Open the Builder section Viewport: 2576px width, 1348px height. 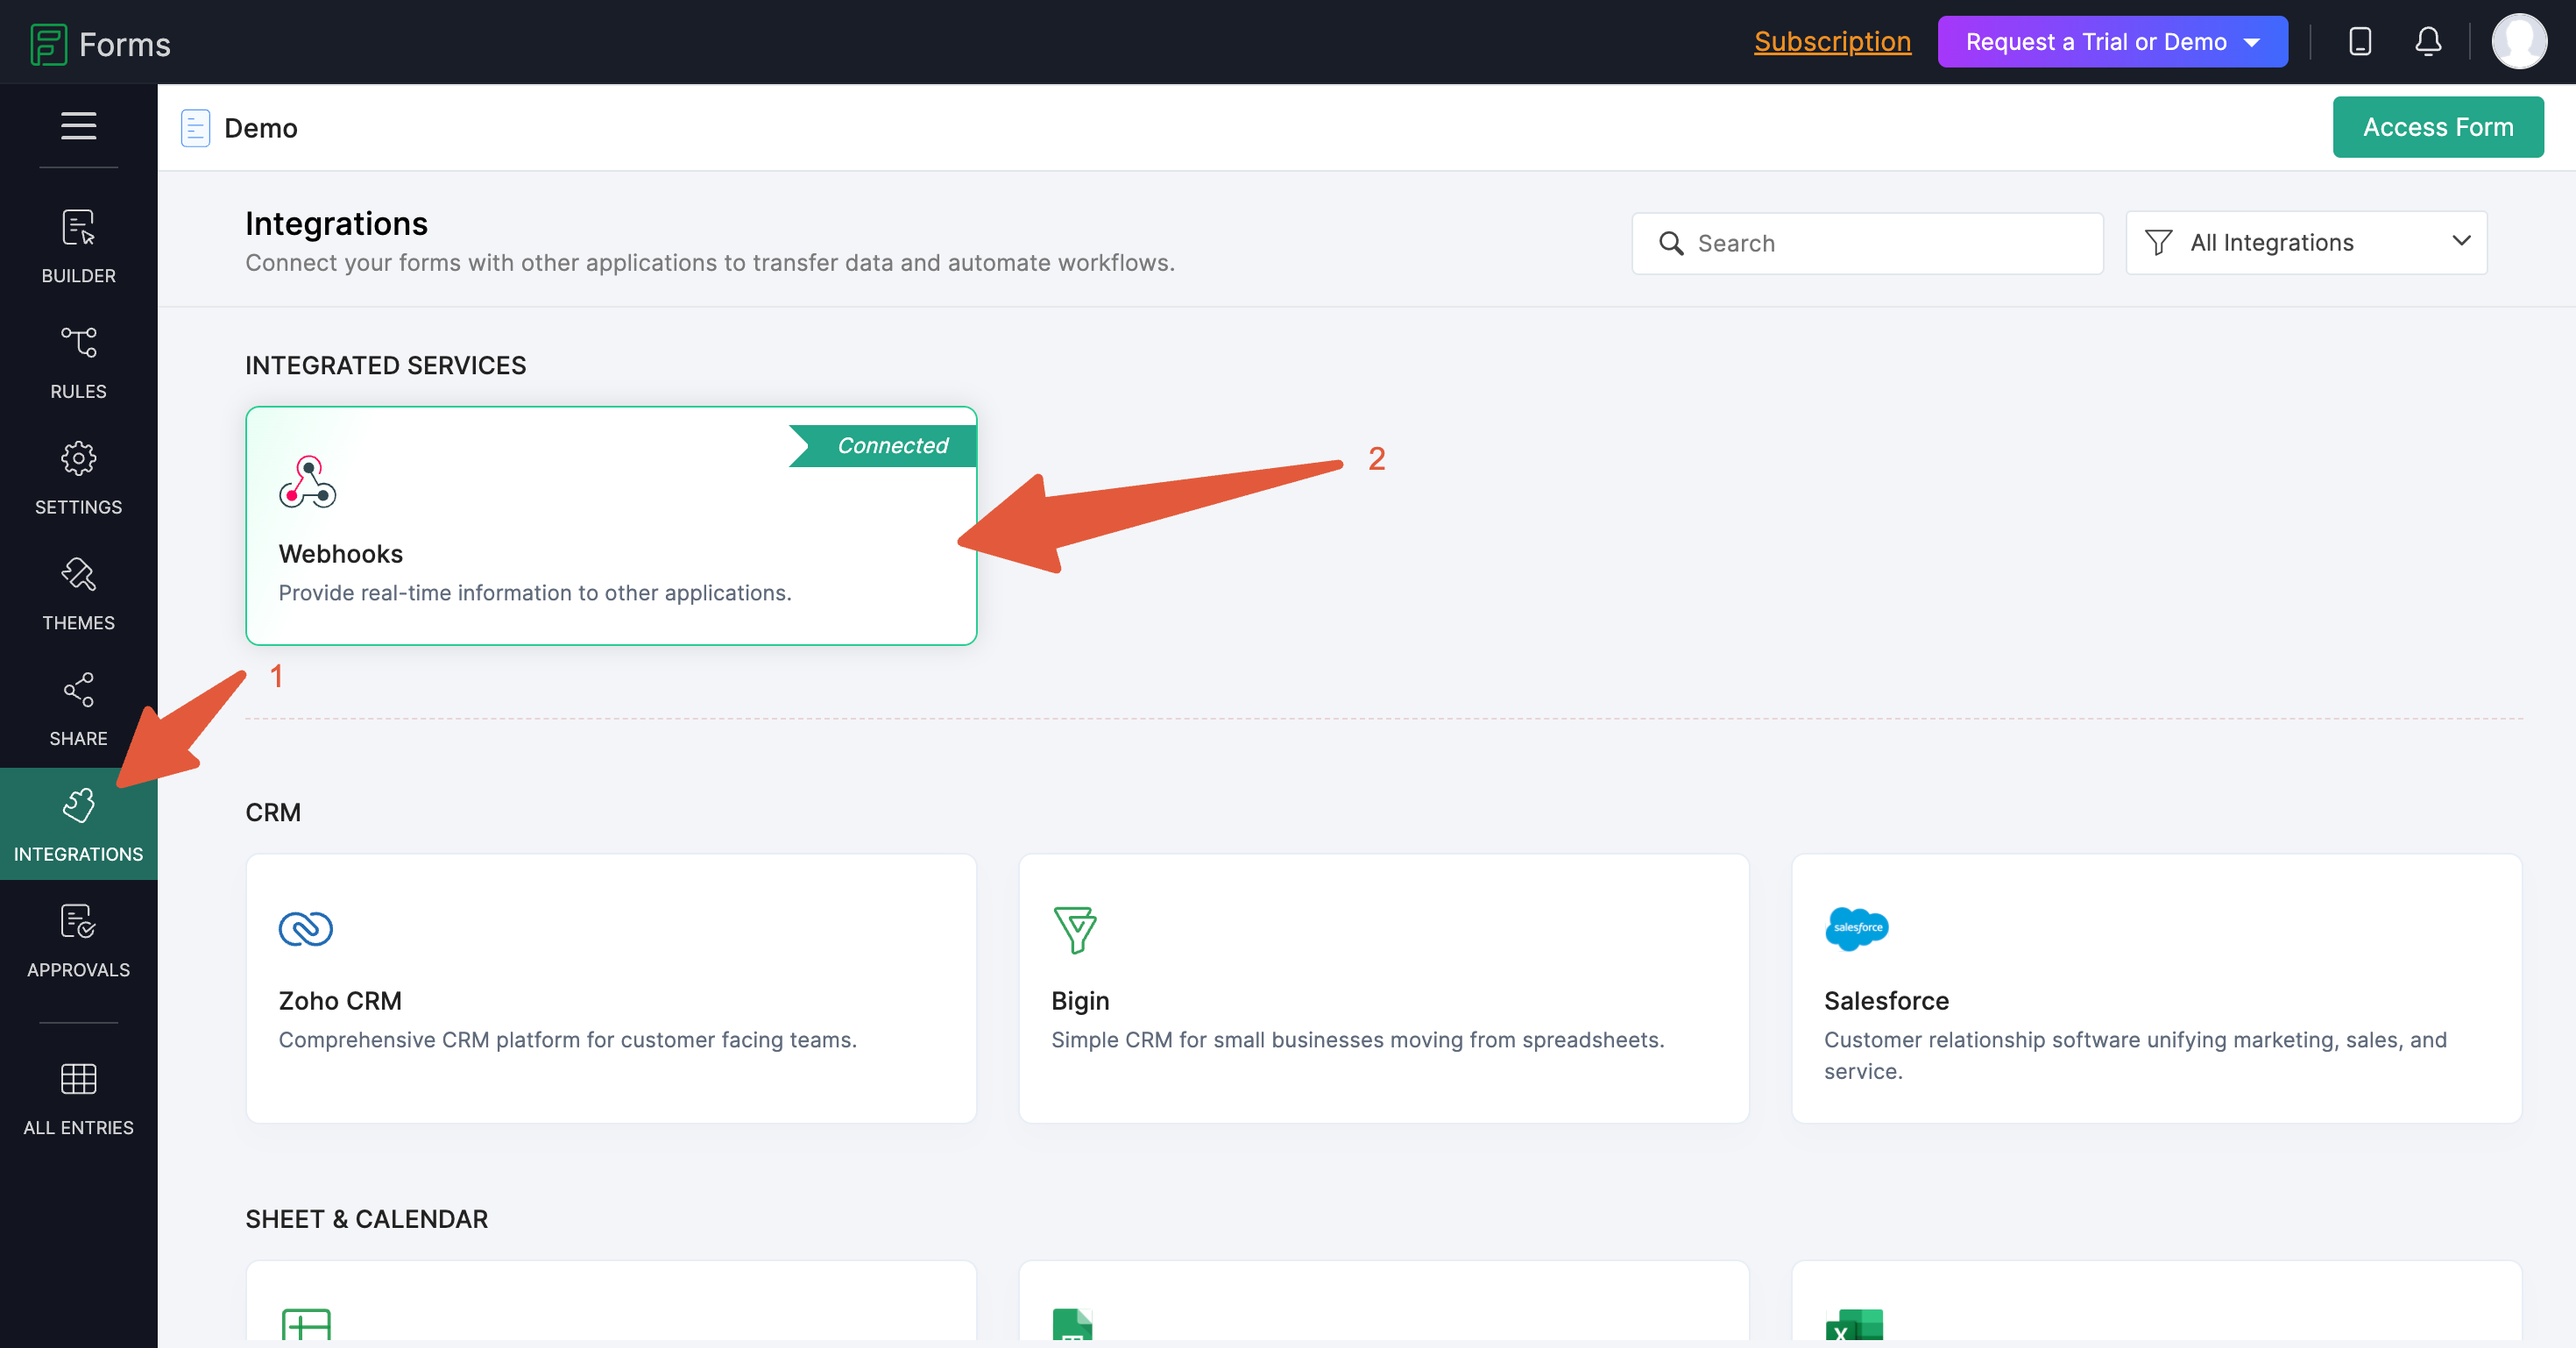click(x=78, y=246)
